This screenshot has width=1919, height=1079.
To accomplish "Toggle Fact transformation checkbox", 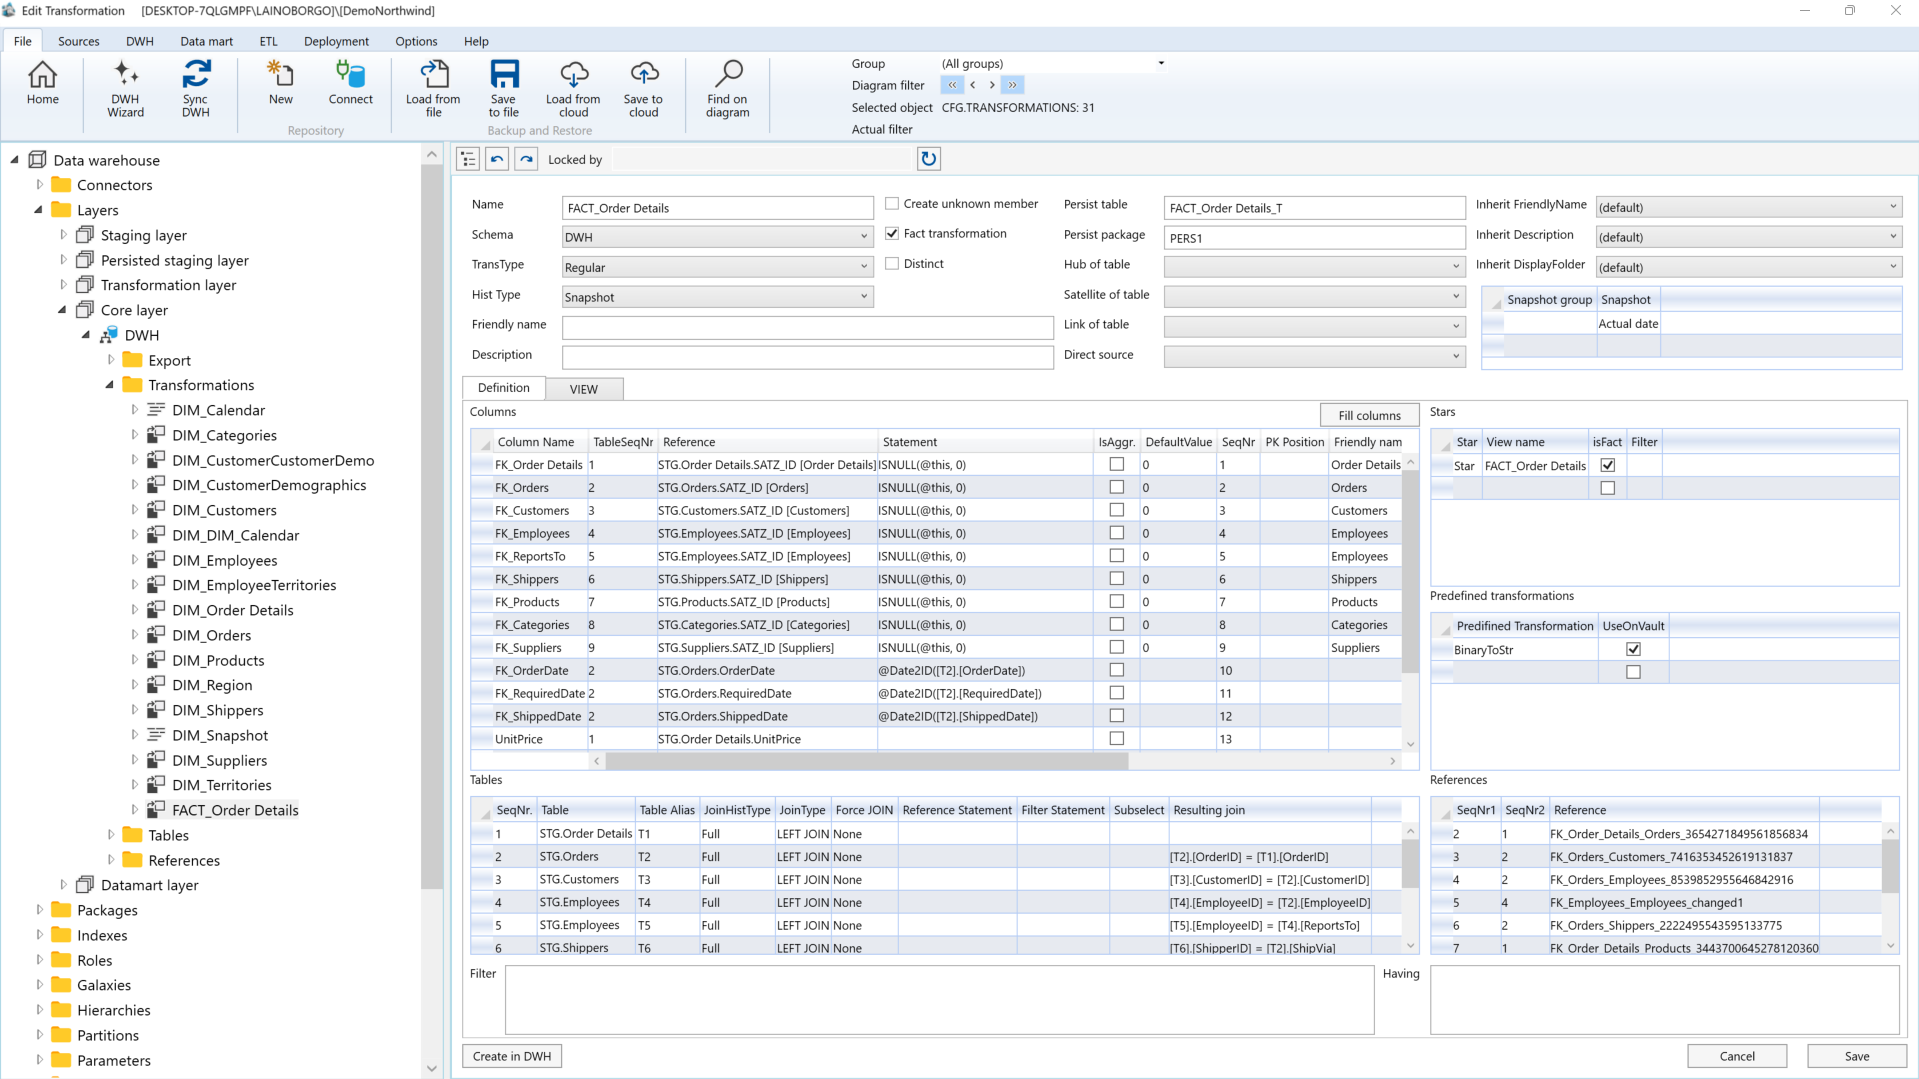I will pyautogui.click(x=892, y=233).
